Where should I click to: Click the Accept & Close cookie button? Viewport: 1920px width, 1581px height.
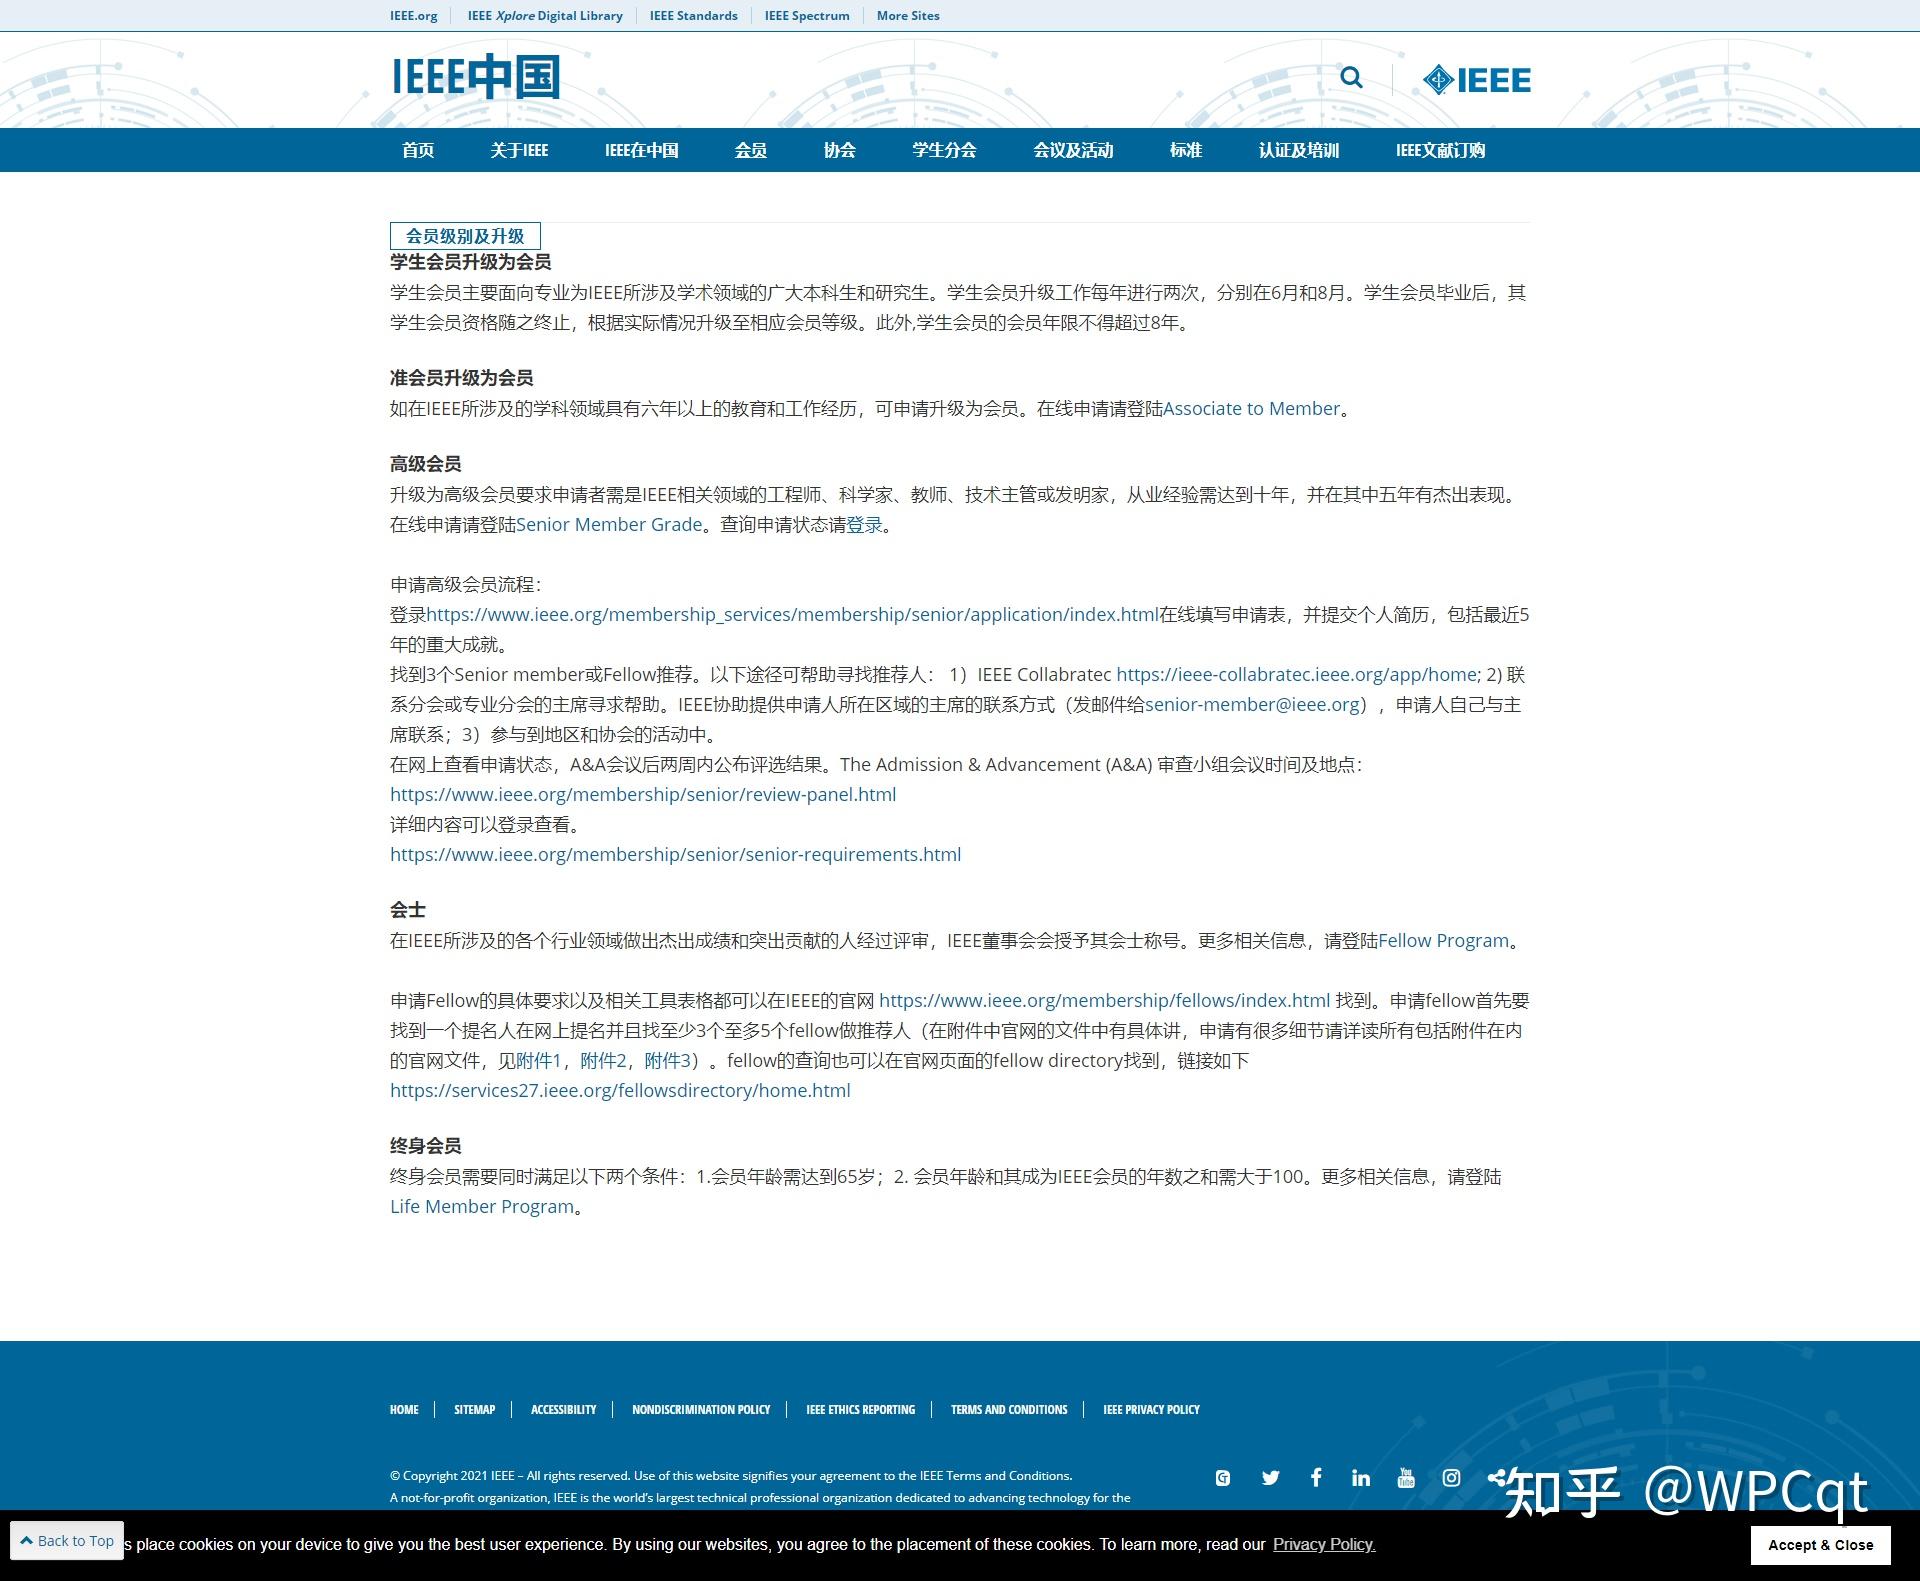click(x=1820, y=1544)
